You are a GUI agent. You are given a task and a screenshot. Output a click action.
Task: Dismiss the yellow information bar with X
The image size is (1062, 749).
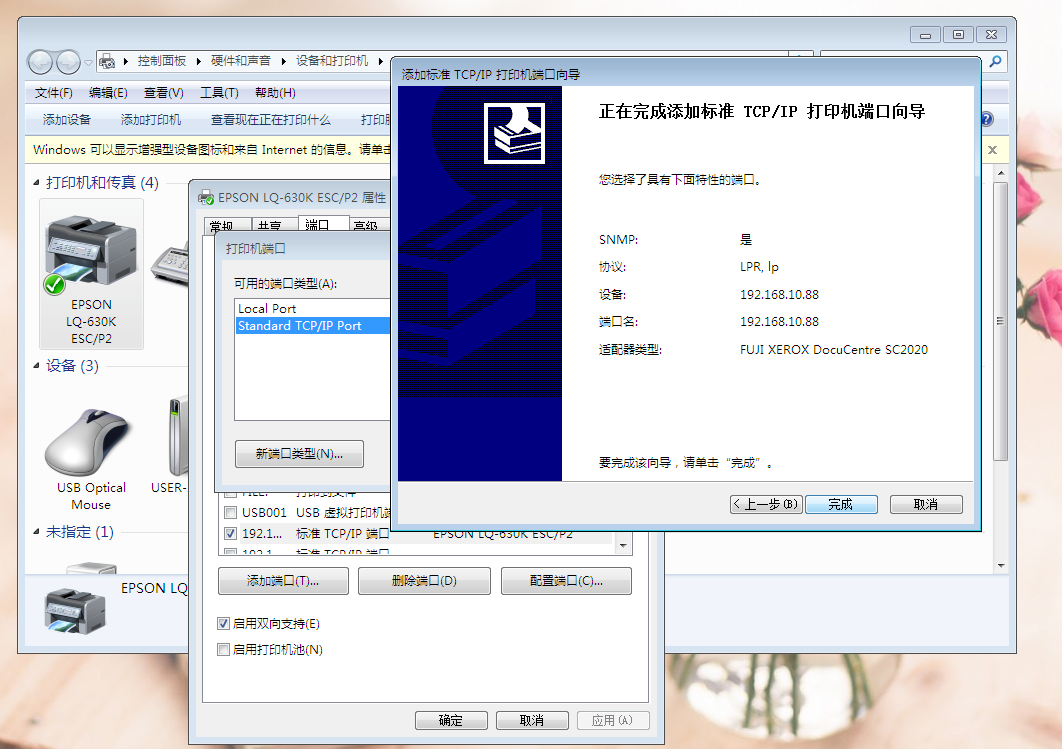click(x=992, y=150)
